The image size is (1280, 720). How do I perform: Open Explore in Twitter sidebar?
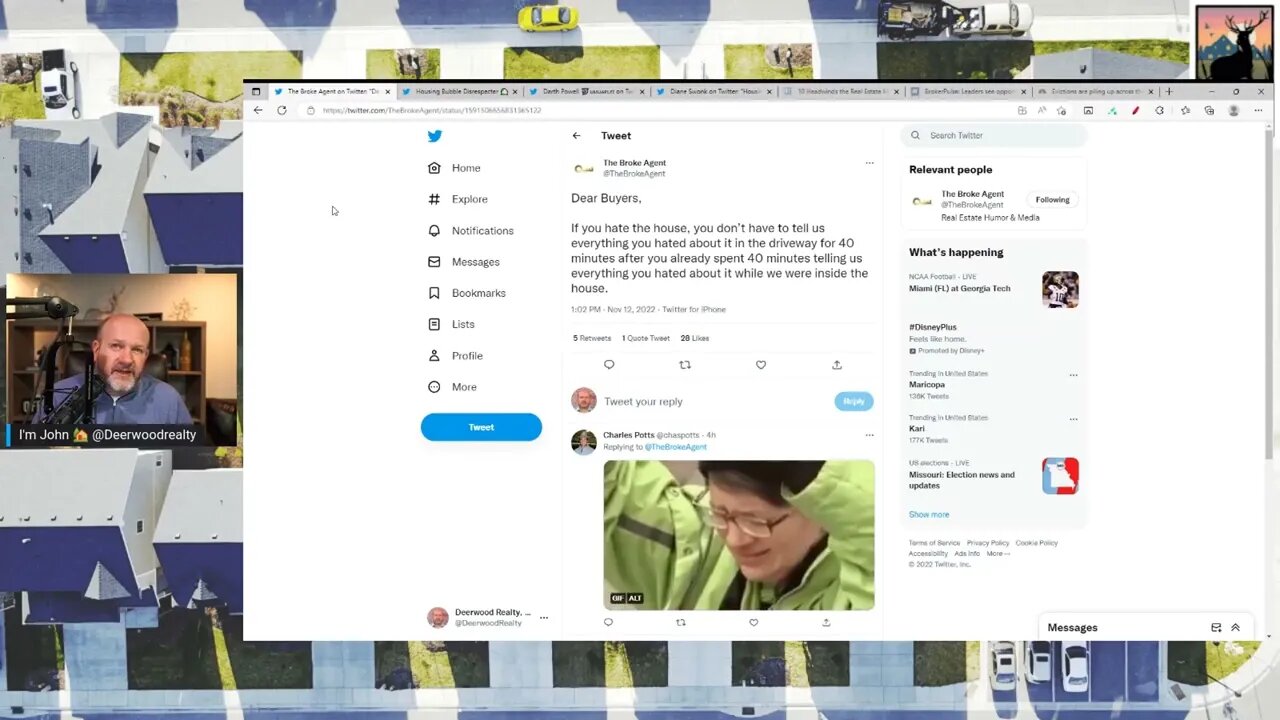(x=458, y=199)
